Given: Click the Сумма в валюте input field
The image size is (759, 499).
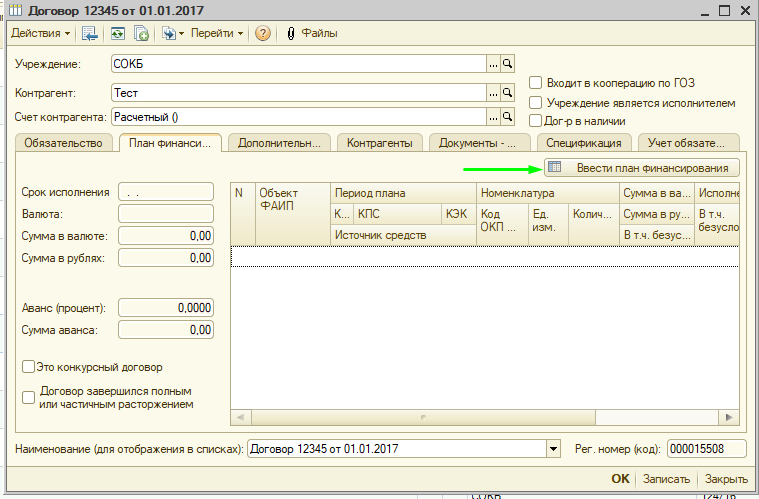Looking at the screenshot, I should pos(166,236).
